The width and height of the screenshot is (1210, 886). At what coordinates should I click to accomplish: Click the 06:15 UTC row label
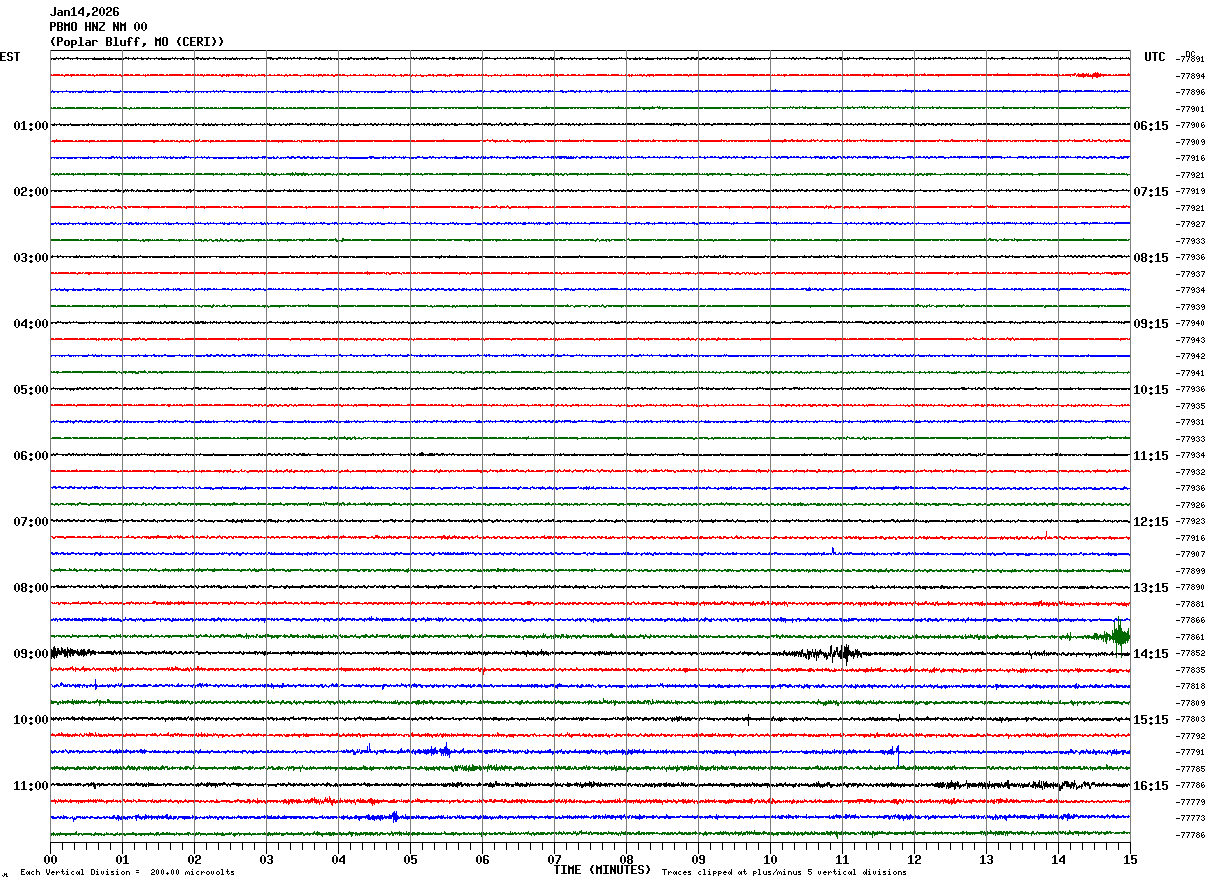1151,126
